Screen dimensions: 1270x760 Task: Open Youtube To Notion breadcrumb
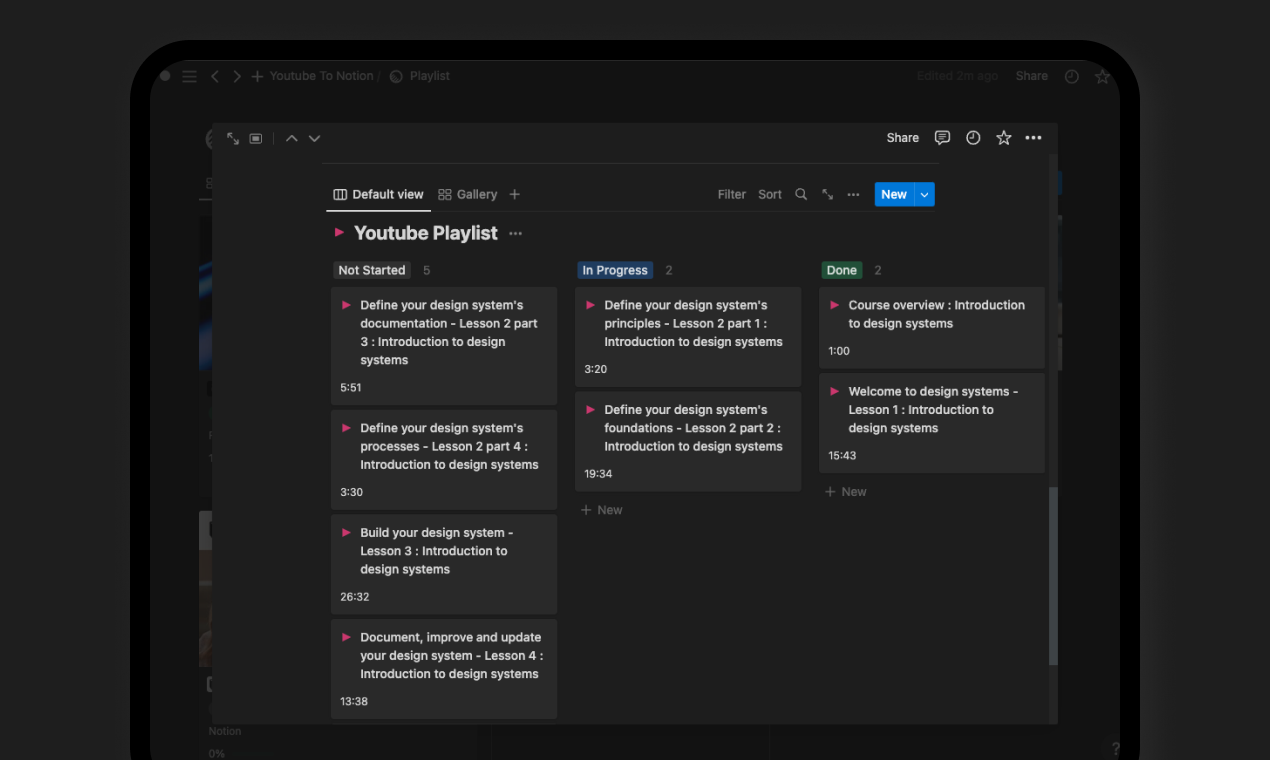coord(321,76)
